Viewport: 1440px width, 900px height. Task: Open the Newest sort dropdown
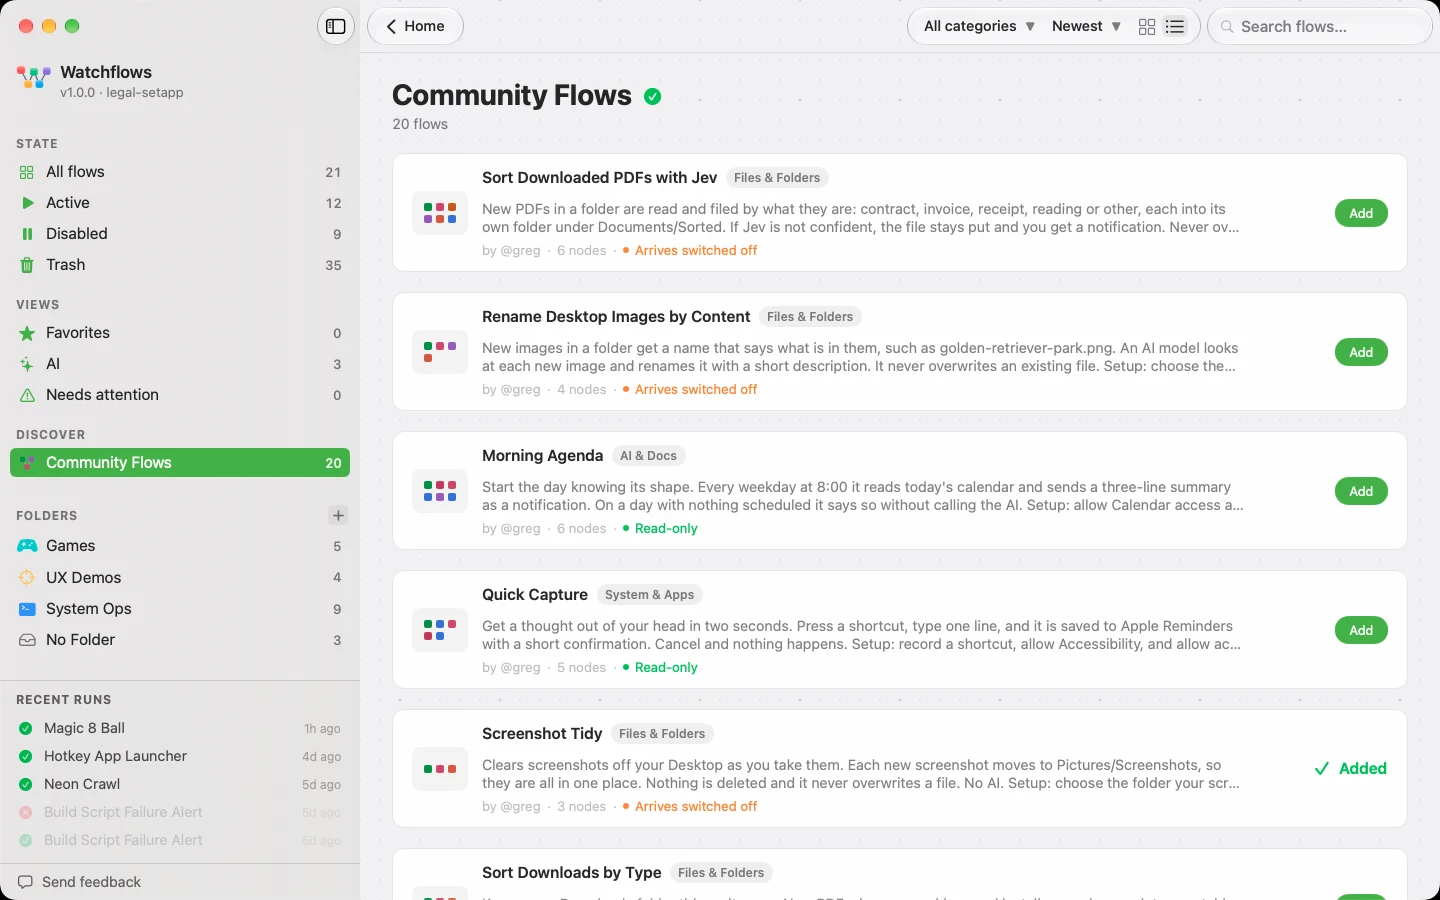(1086, 27)
